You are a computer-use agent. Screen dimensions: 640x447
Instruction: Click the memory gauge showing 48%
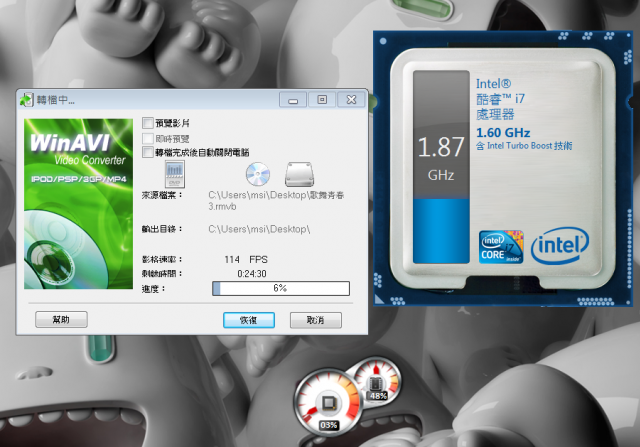(376, 380)
